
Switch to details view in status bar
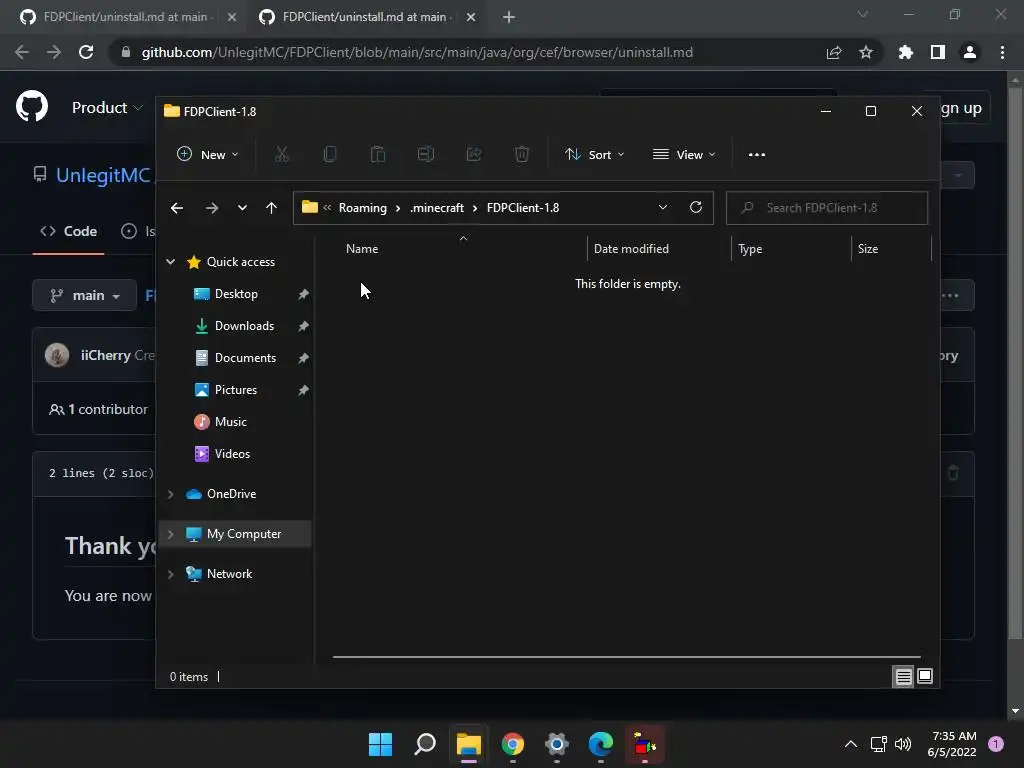903,677
